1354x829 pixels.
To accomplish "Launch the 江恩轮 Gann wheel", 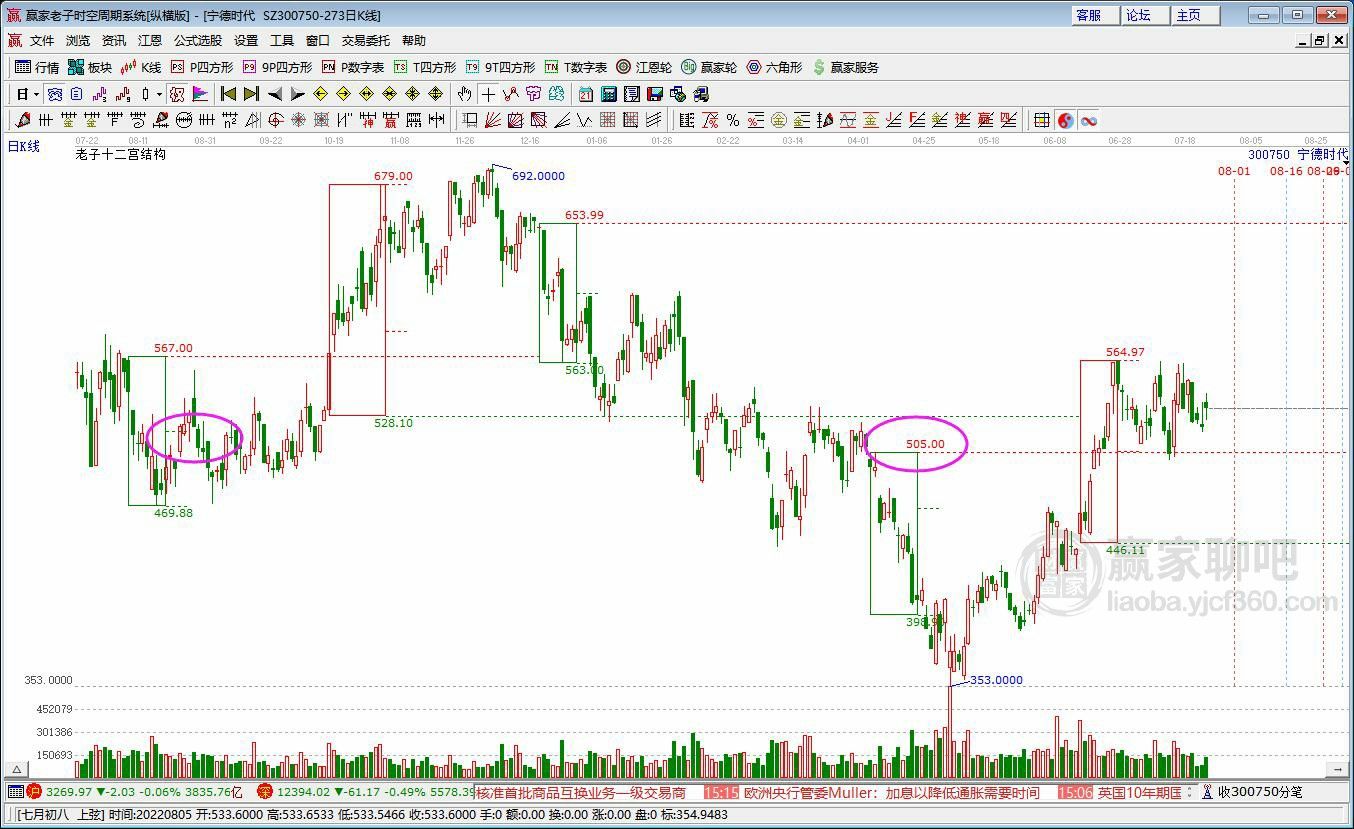I will click(644, 67).
